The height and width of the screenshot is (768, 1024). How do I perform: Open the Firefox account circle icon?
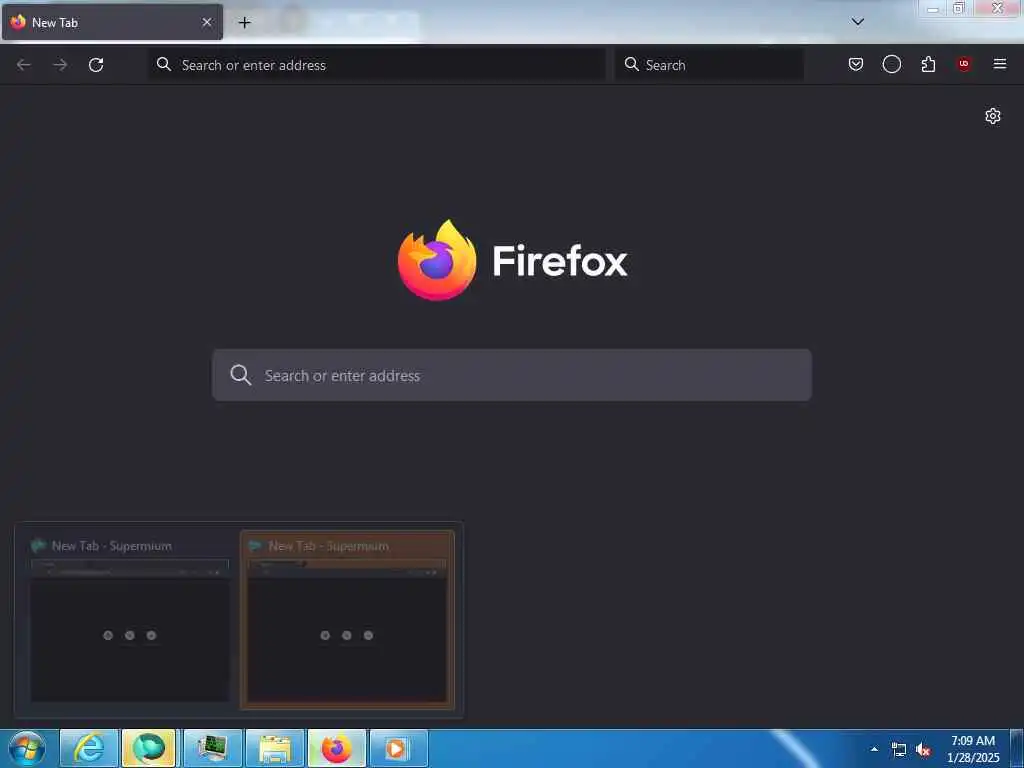[891, 64]
